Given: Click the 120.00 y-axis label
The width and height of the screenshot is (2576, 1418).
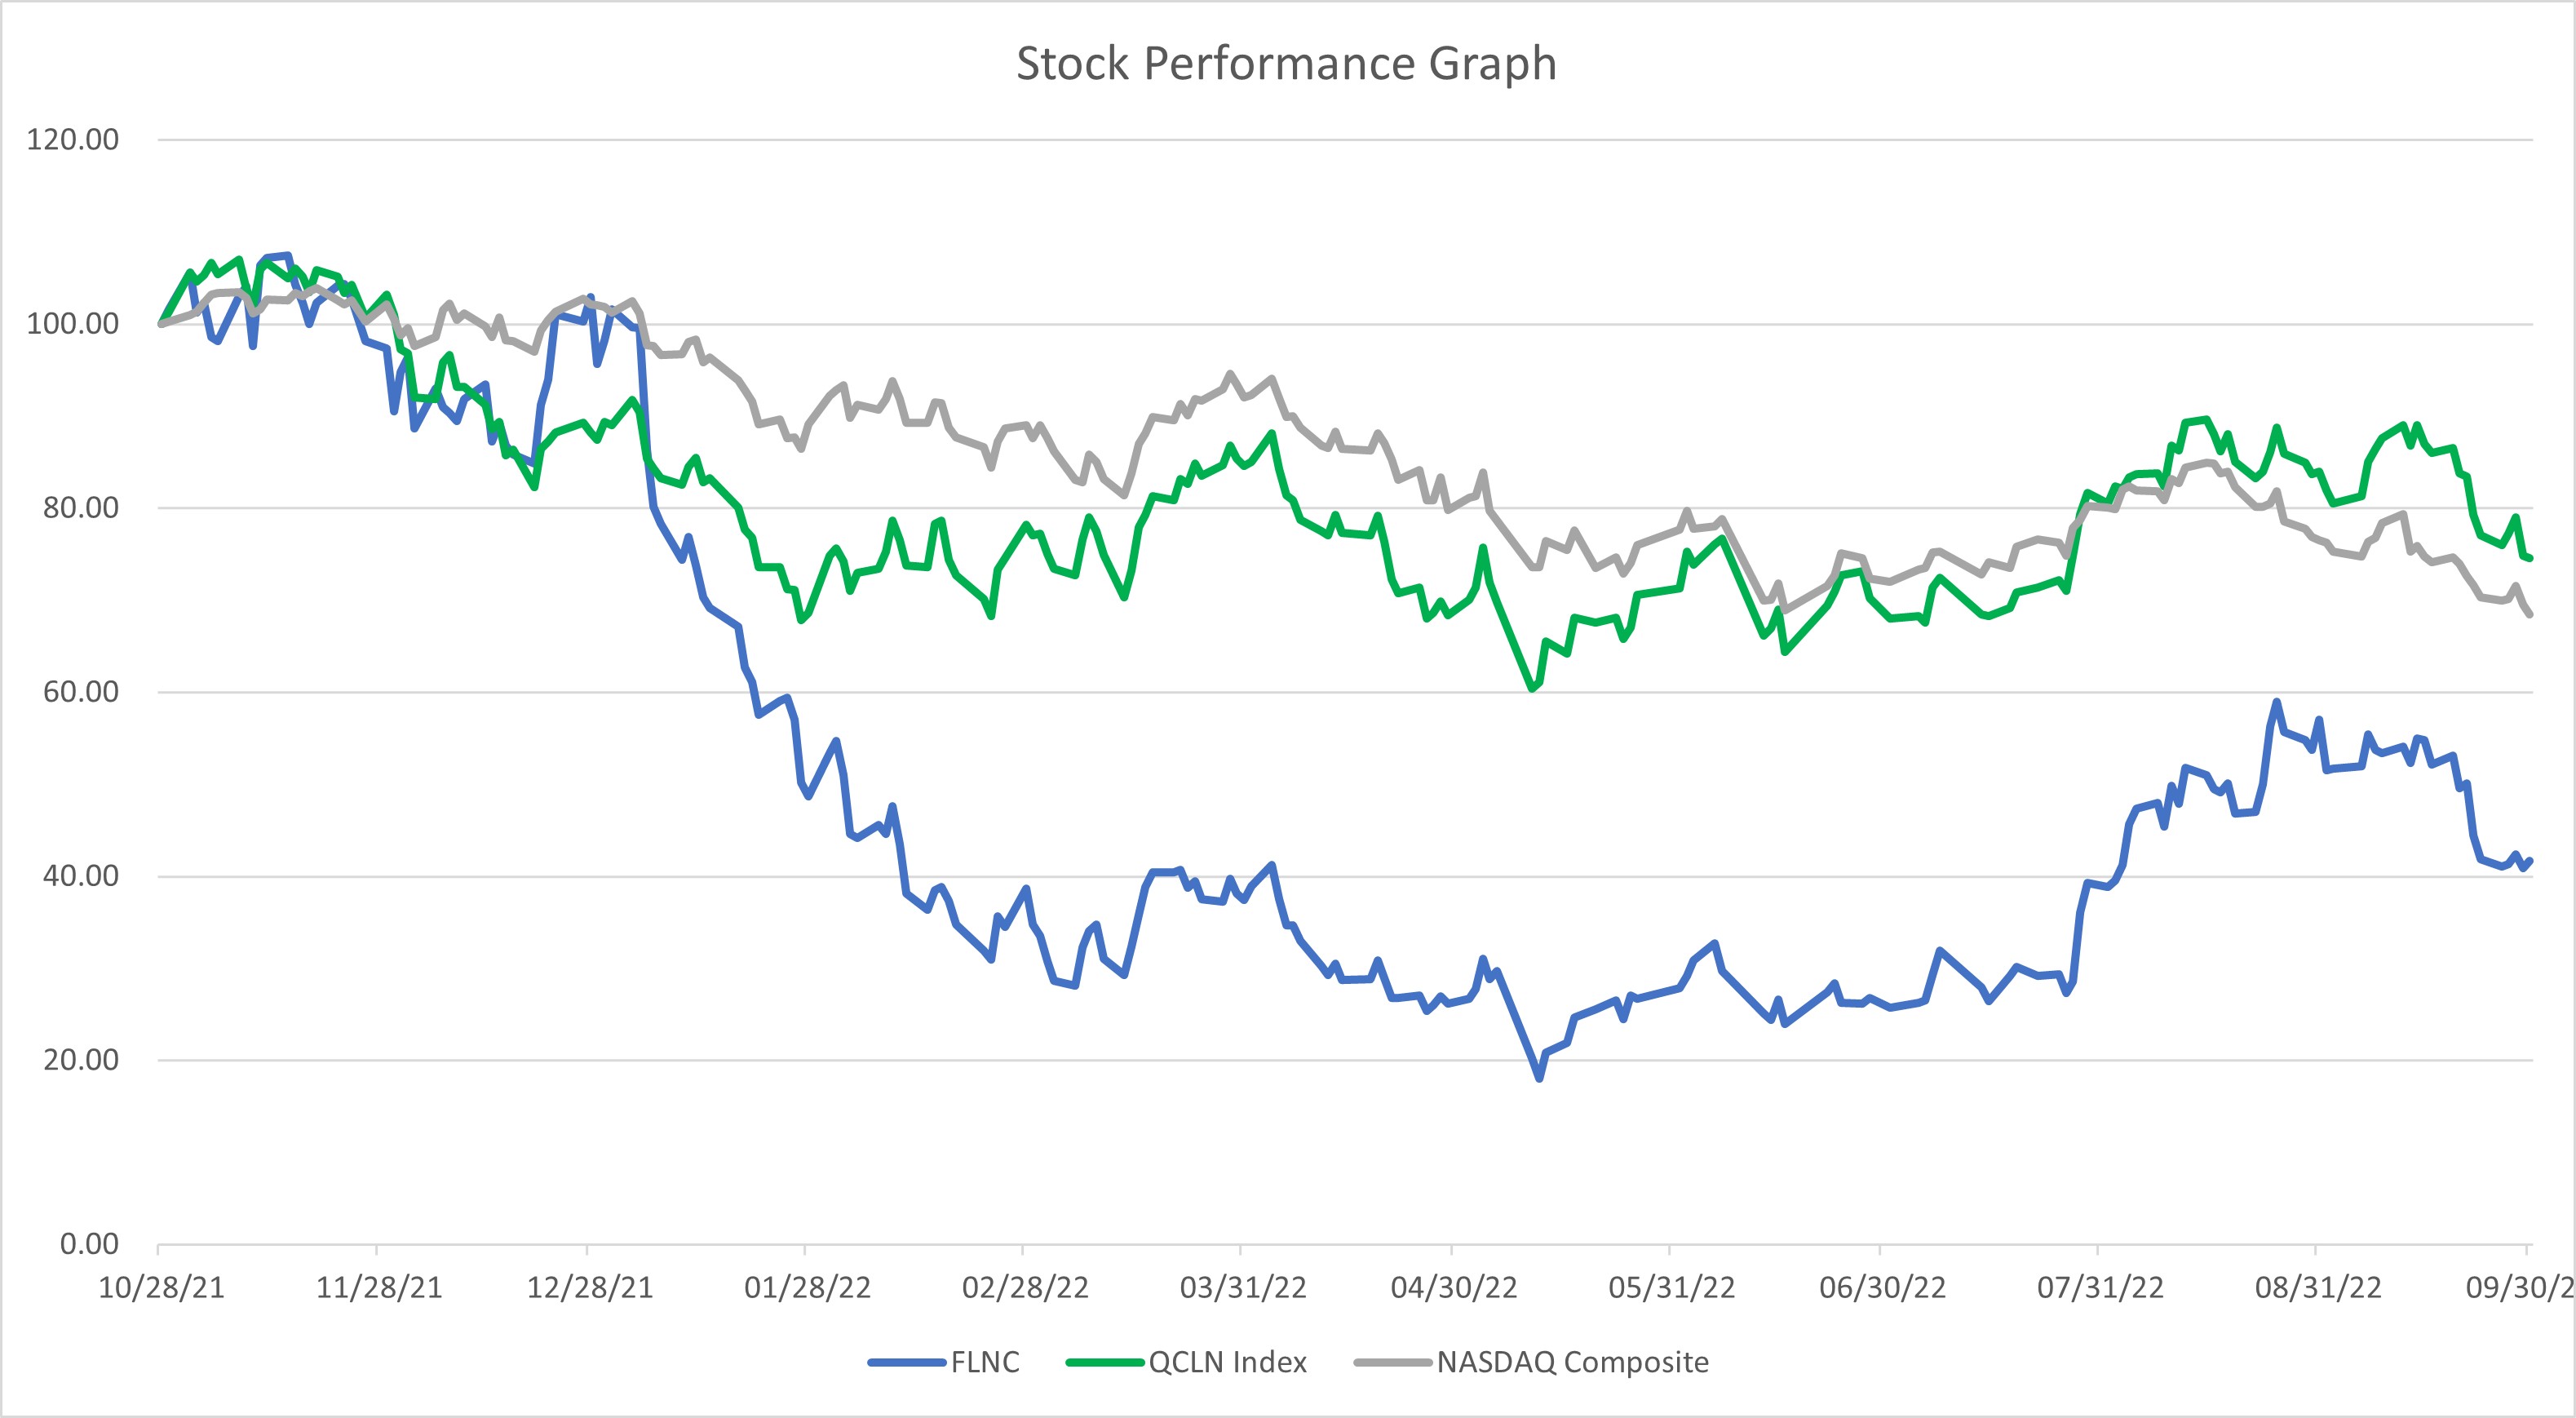Looking at the screenshot, I should pos(72,139).
